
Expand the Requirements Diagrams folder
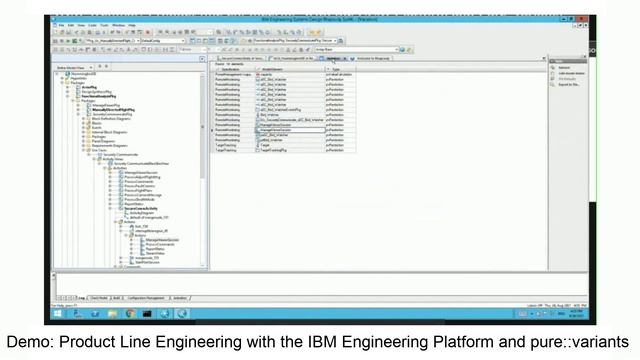click(84, 146)
